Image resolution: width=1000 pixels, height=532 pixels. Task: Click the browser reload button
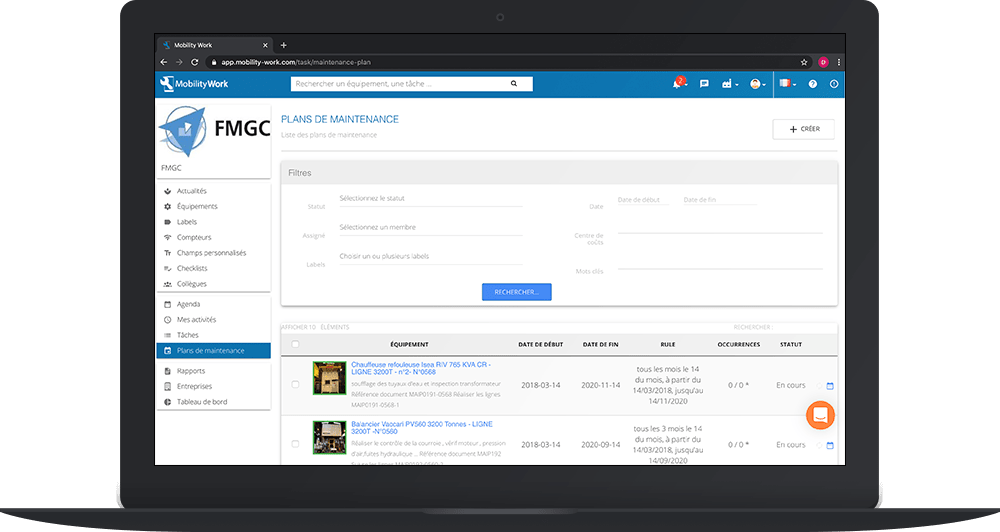coord(195,62)
